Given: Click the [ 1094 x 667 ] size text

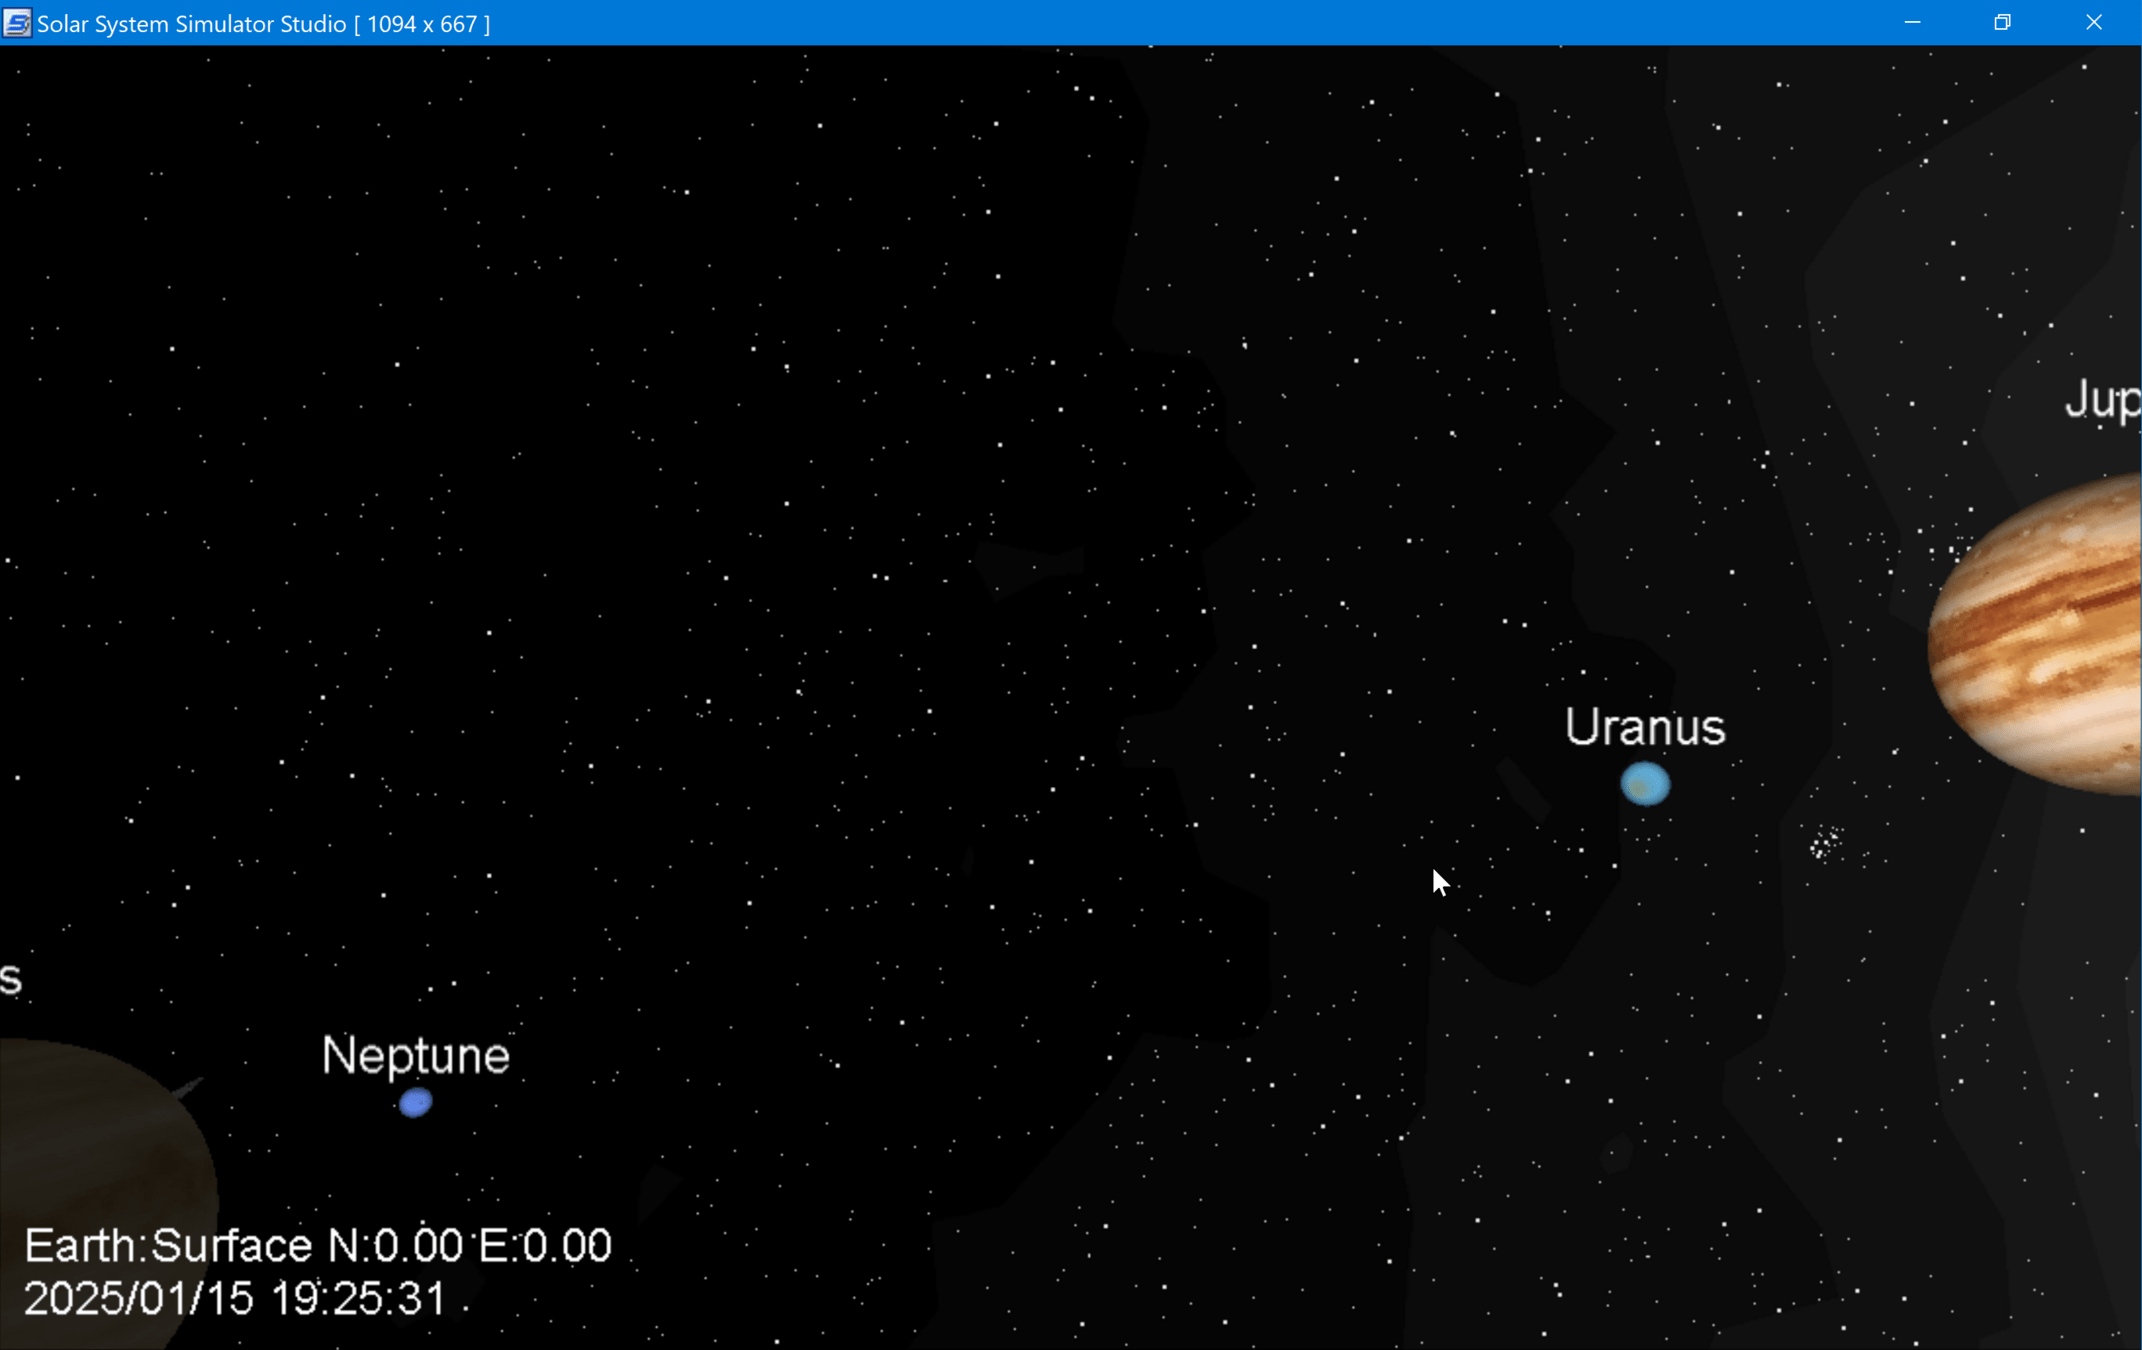Looking at the screenshot, I should (x=422, y=23).
